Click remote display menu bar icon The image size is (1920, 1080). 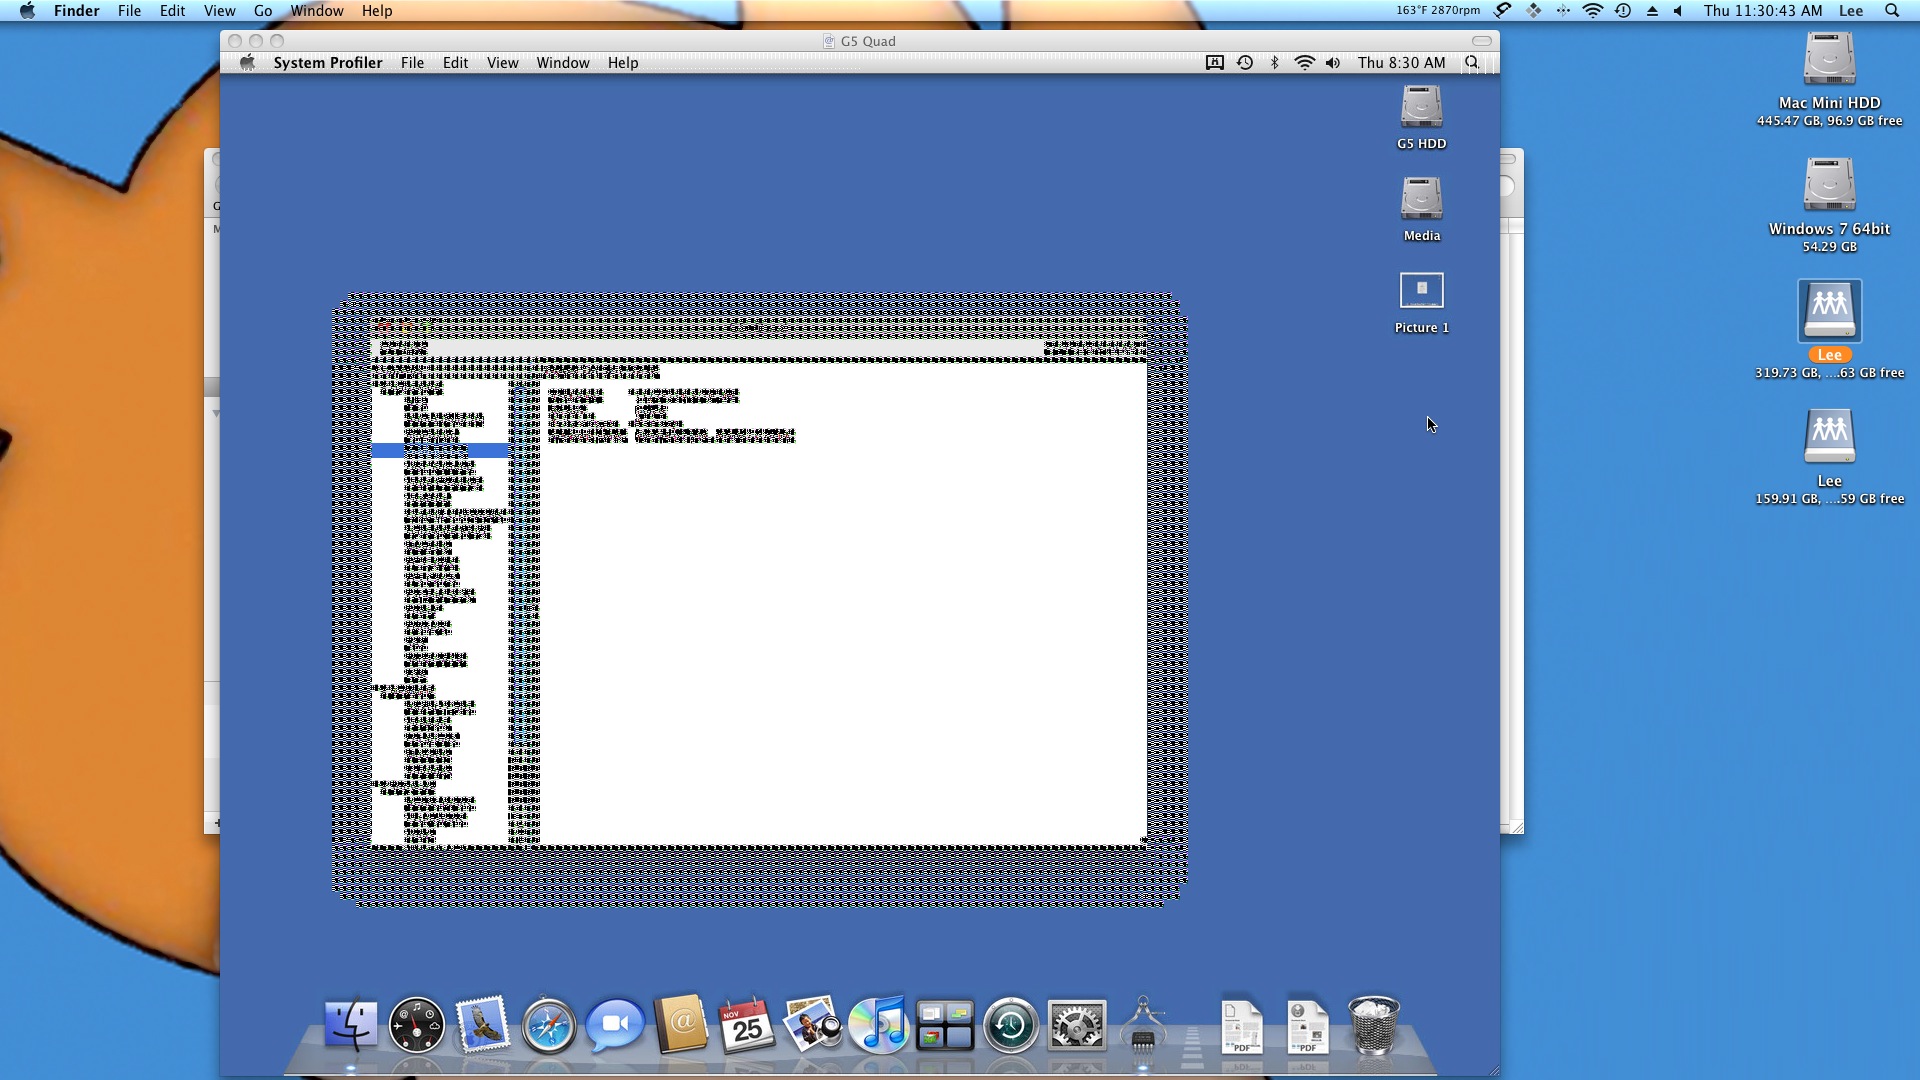click(1214, 62)
